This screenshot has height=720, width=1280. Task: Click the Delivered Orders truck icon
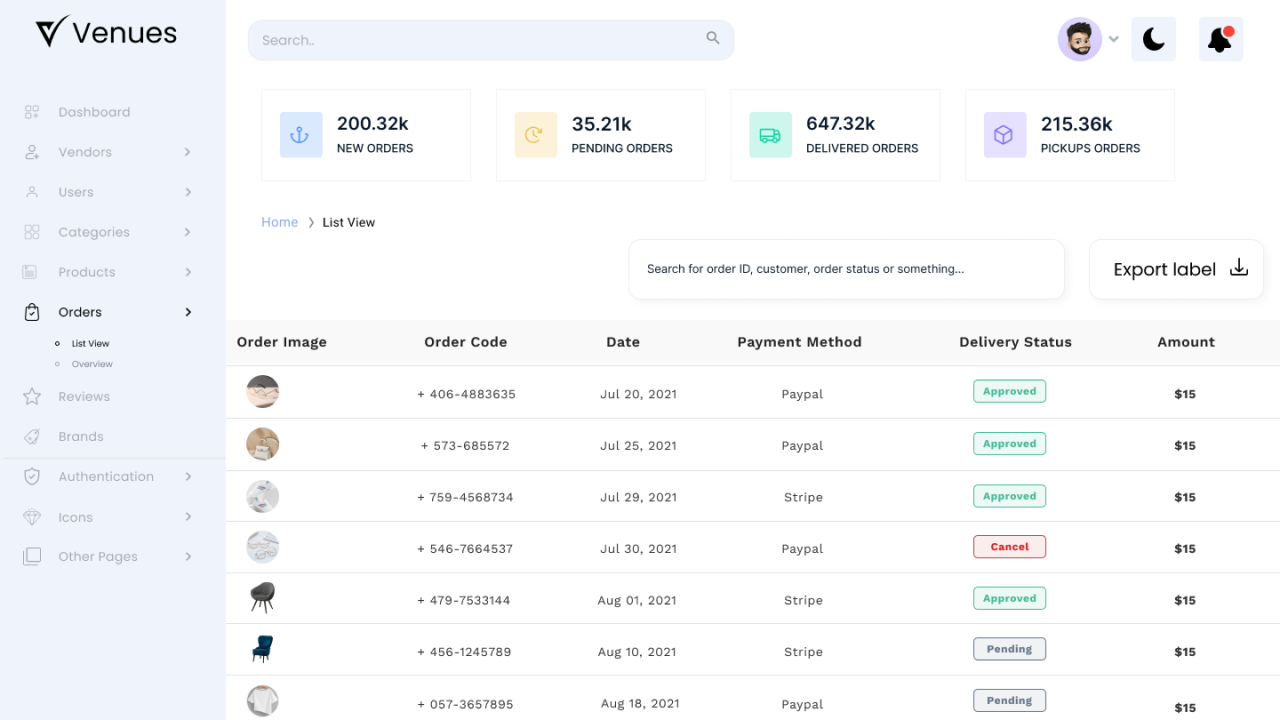(770, 135)
